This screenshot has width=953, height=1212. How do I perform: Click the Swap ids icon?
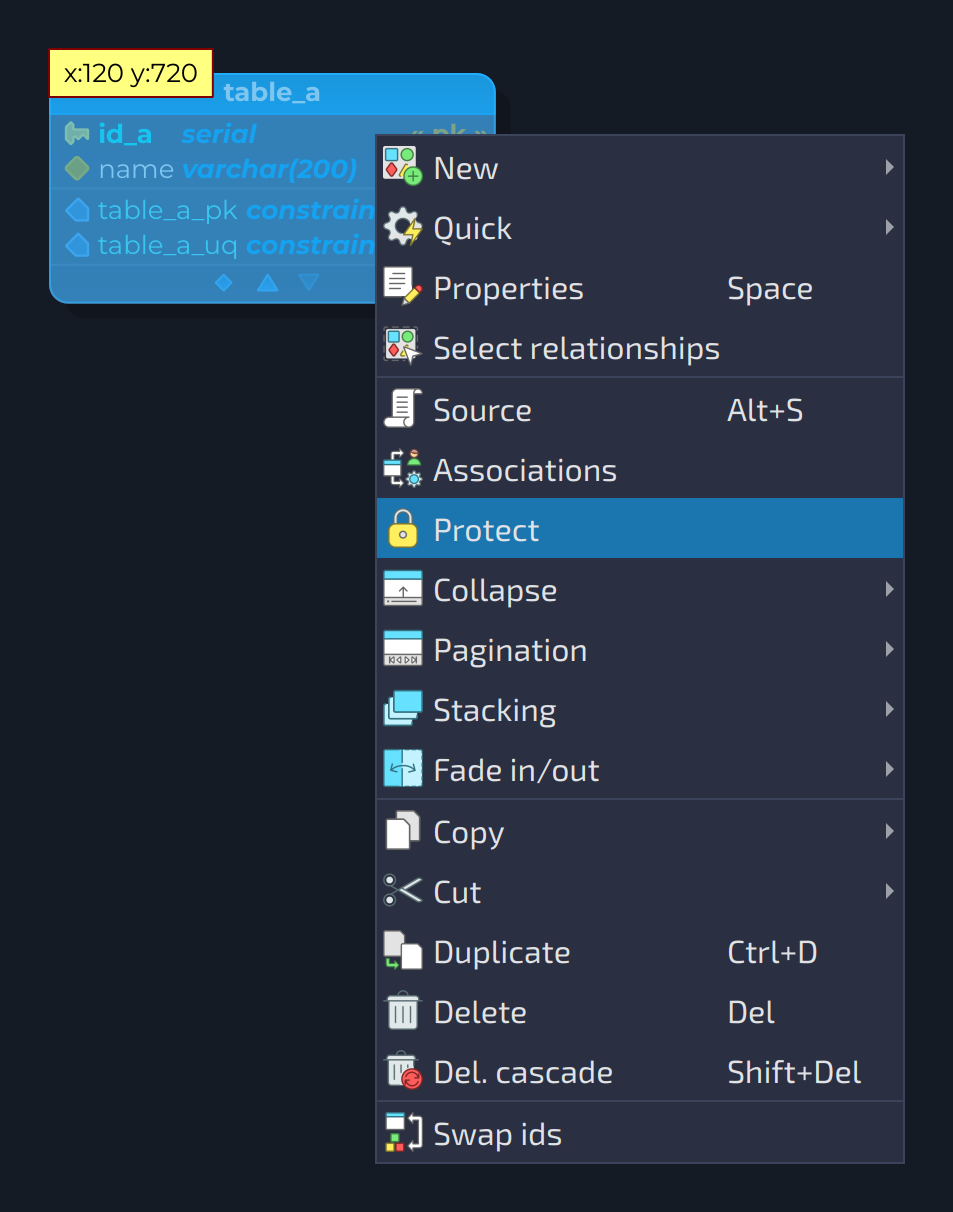(403, 1133)
